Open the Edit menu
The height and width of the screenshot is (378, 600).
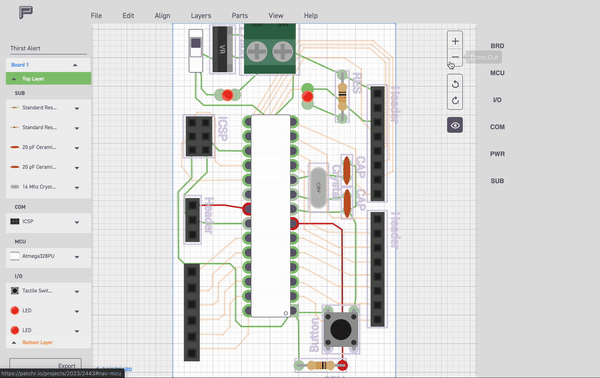(x=128, y=16)
